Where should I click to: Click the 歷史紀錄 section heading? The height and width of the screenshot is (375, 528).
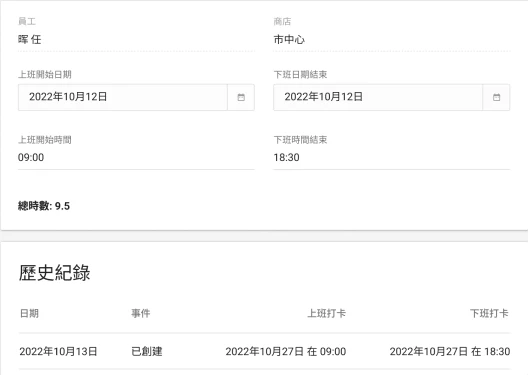point(54,273)
